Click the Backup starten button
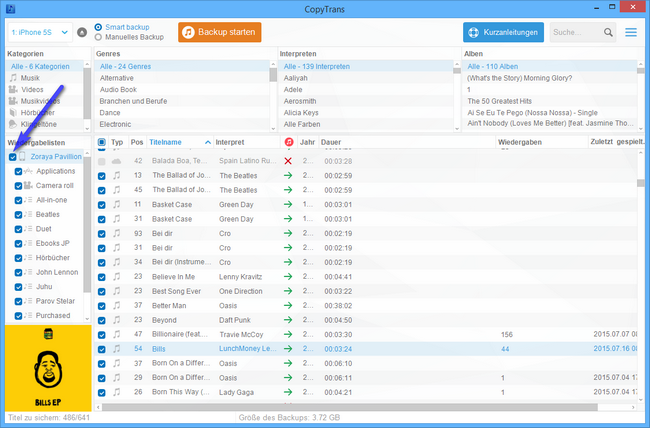The width and height of the screenshot is (650, 428). click(x=219, y=32)
